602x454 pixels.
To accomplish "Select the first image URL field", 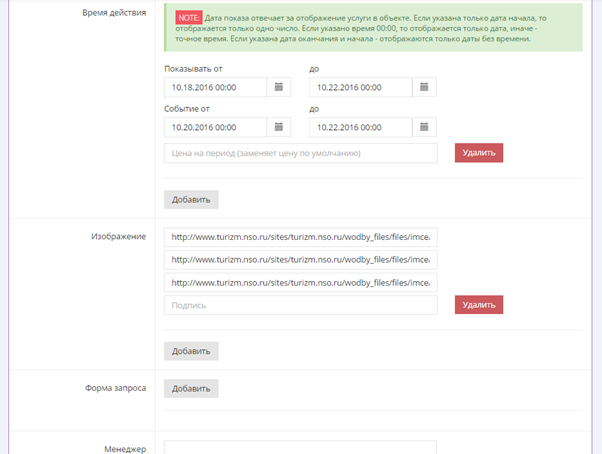I will coord(300,237).
